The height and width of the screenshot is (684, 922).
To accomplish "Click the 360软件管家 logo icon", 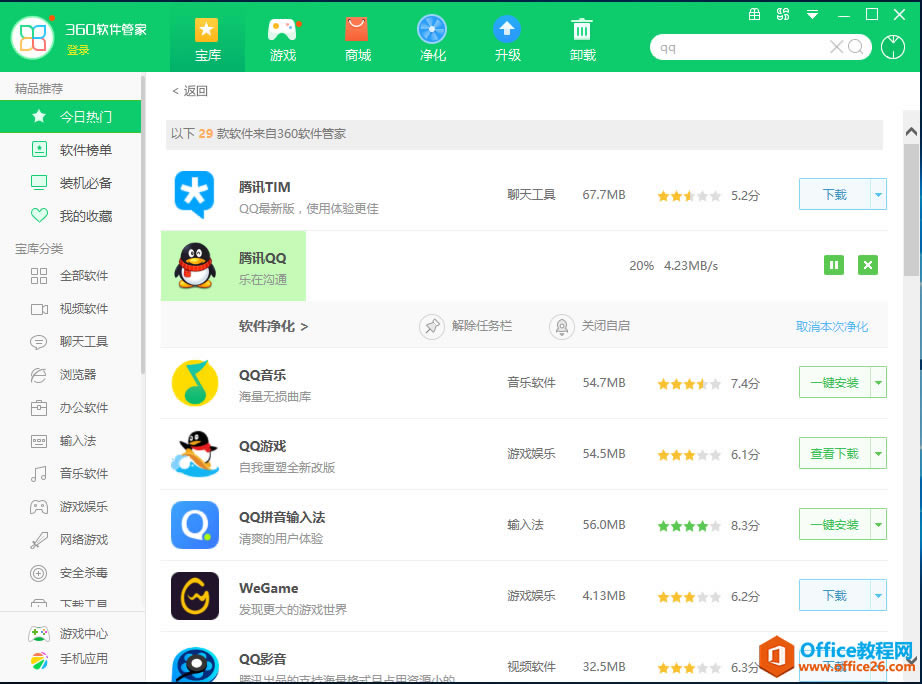I will pyautogui.click(x=32, y=38).
